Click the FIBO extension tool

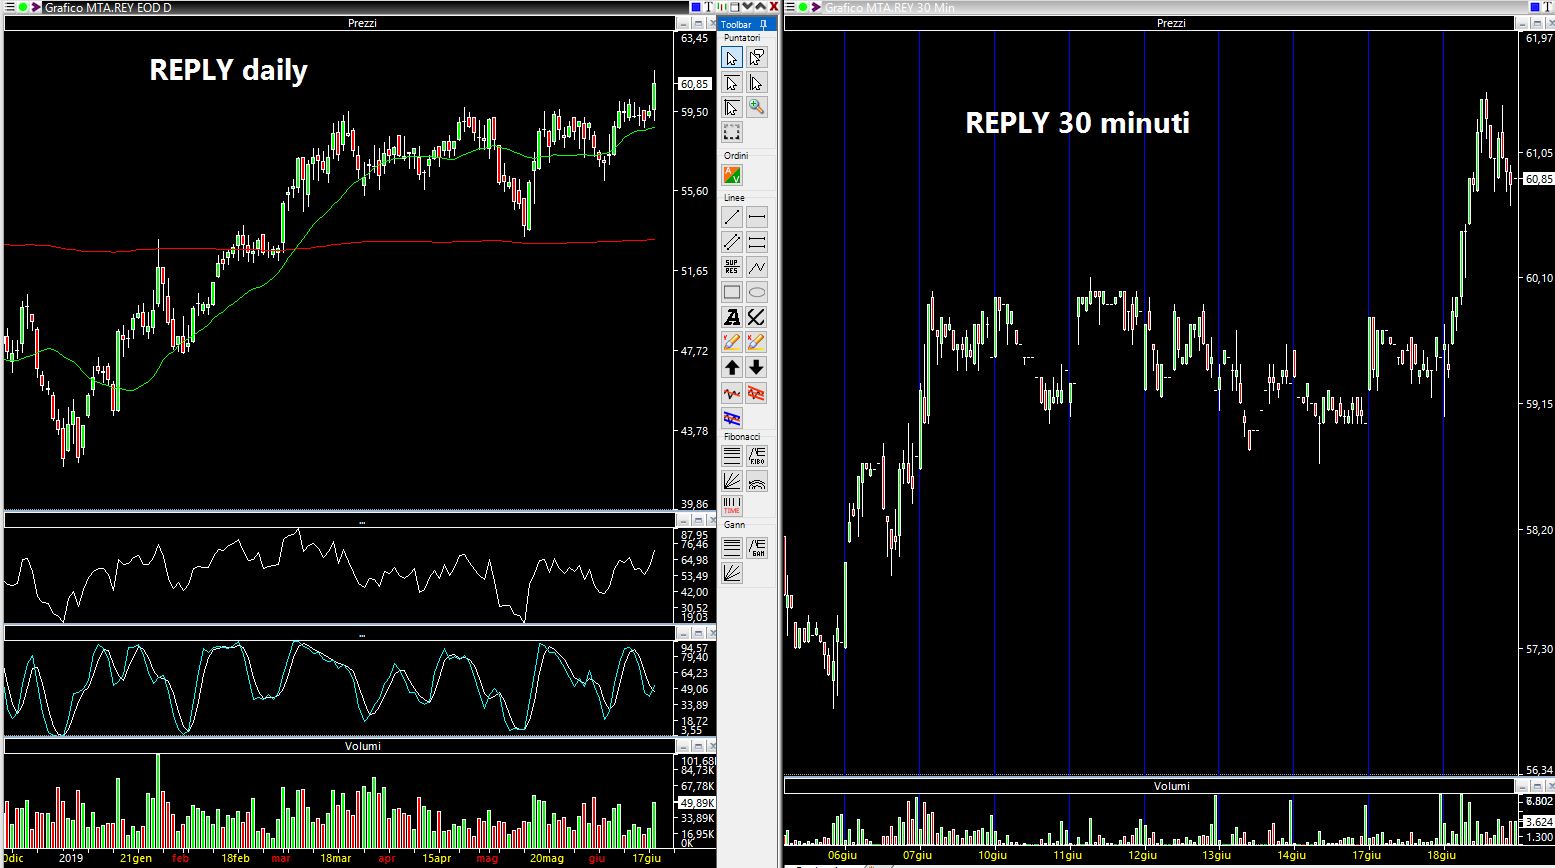[x=757, y=456]
